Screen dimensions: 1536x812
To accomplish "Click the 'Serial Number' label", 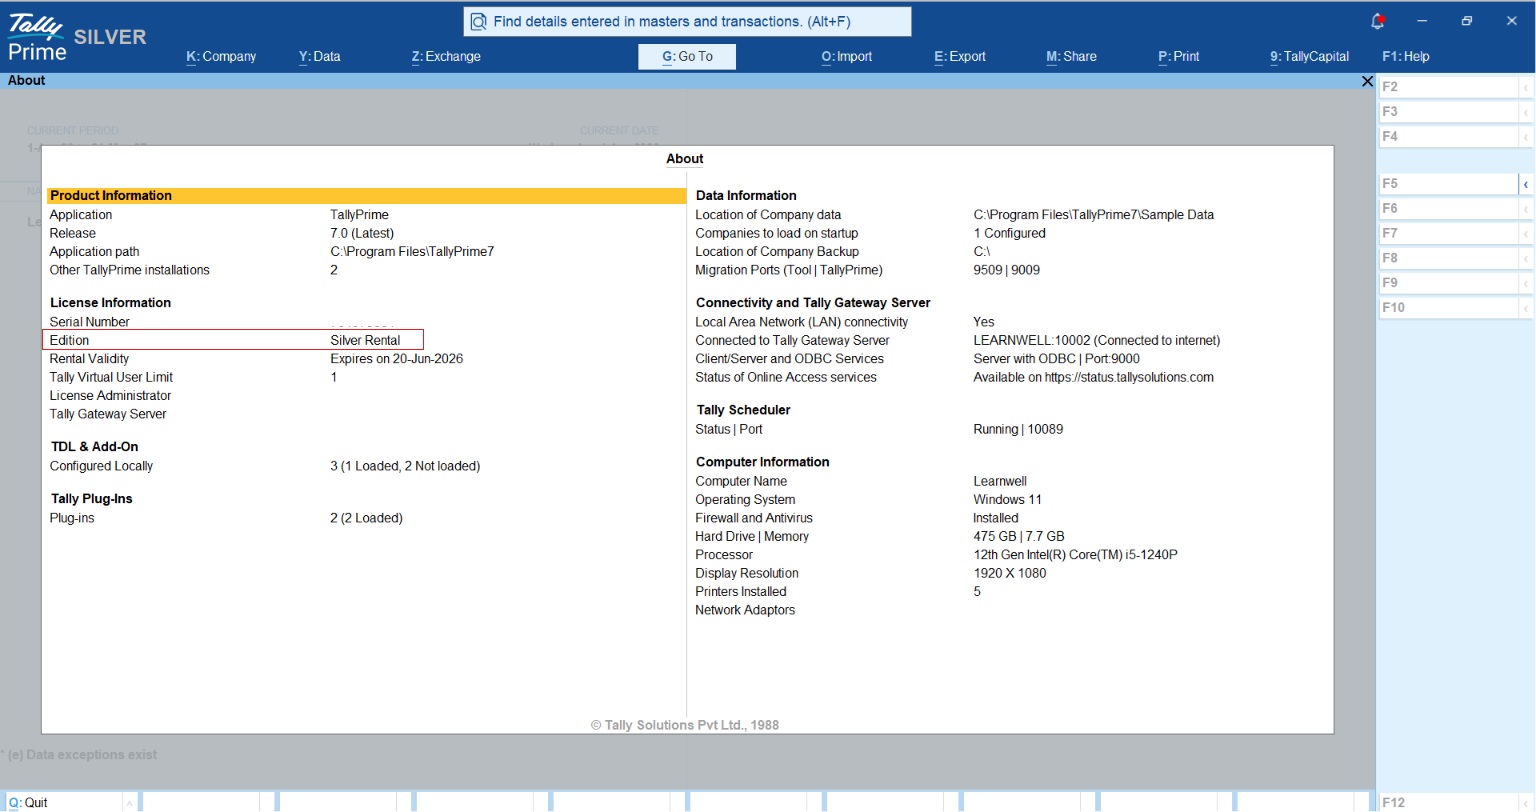I will (90, 322).
